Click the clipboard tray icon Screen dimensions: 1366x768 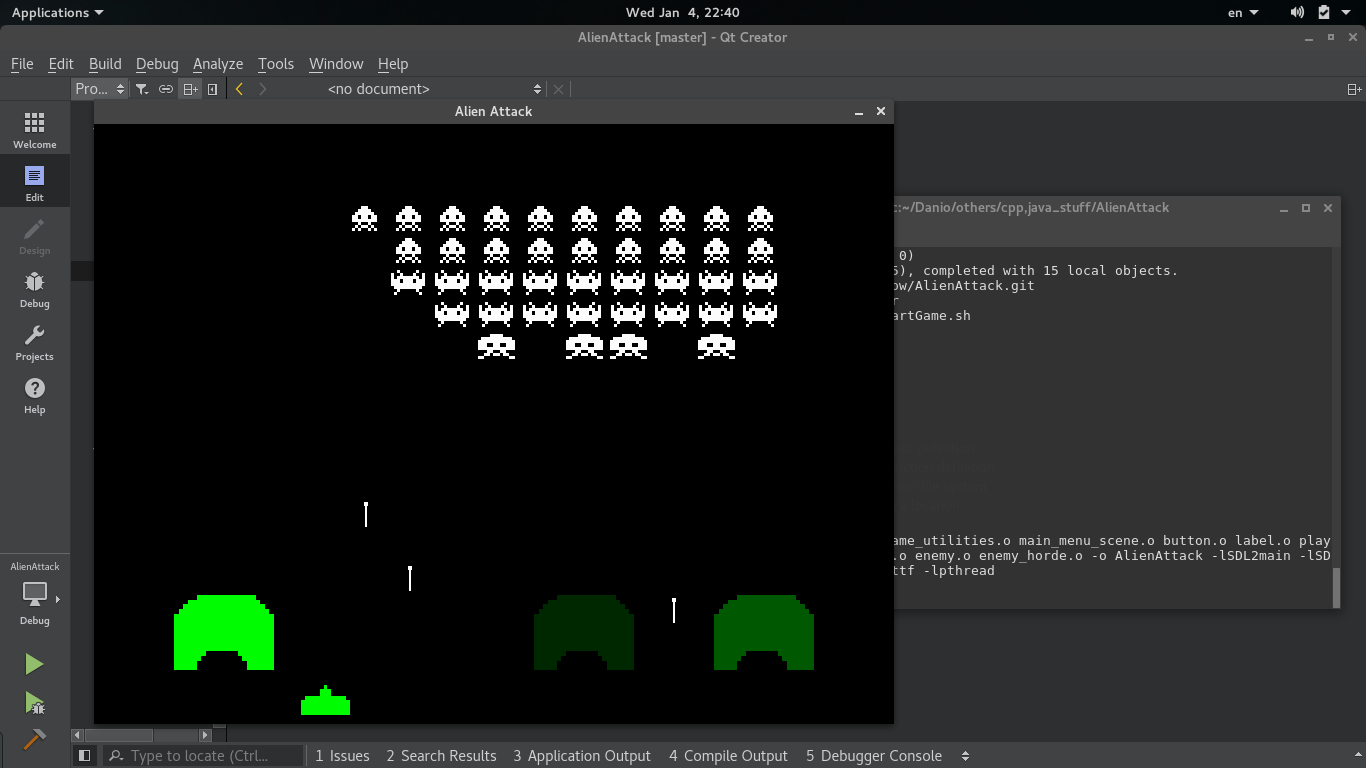1323,12
